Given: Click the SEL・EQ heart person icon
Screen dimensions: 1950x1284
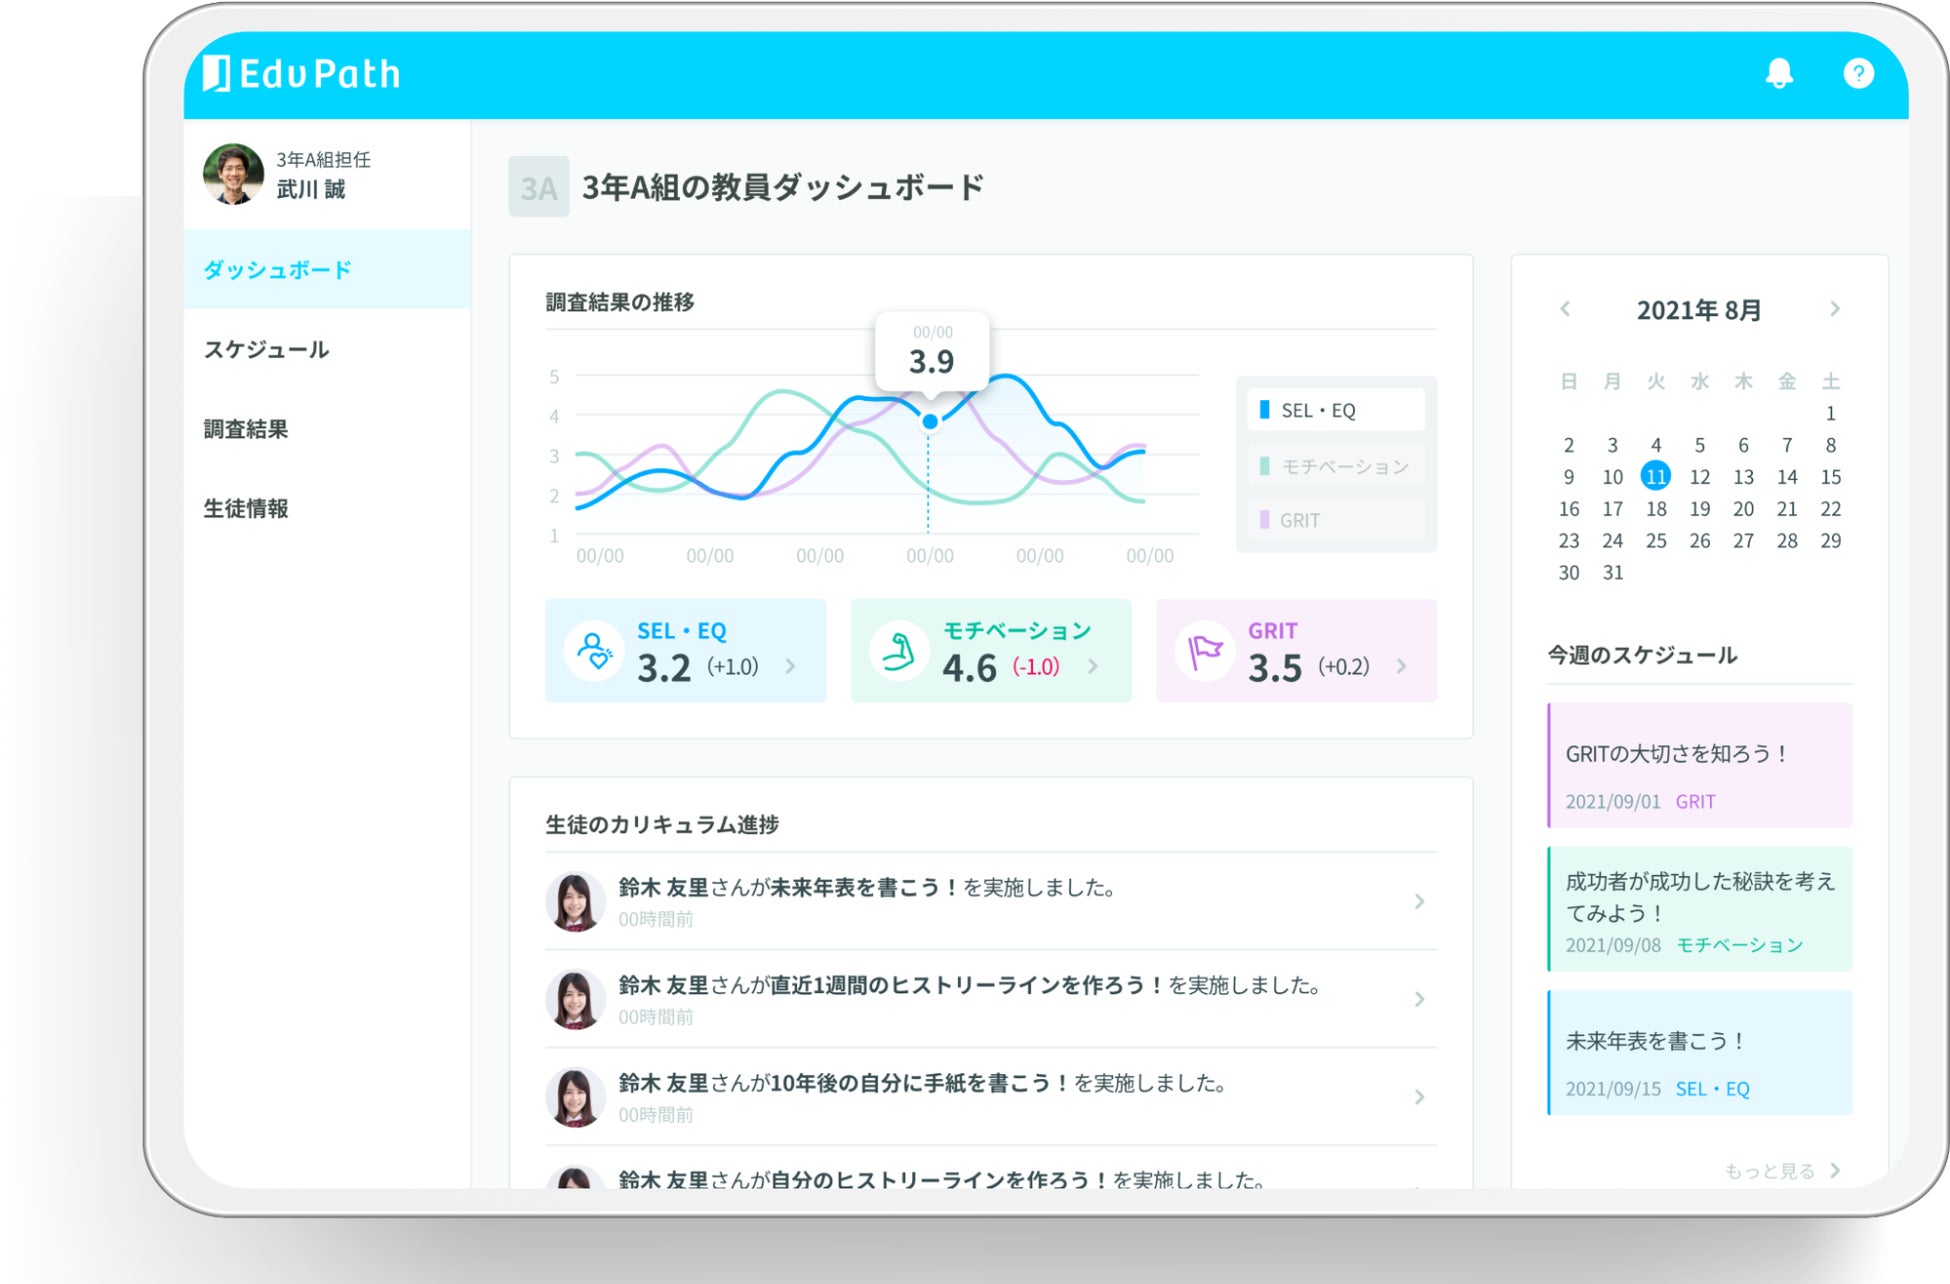Looking at the screenshot, I should [595, 651].
